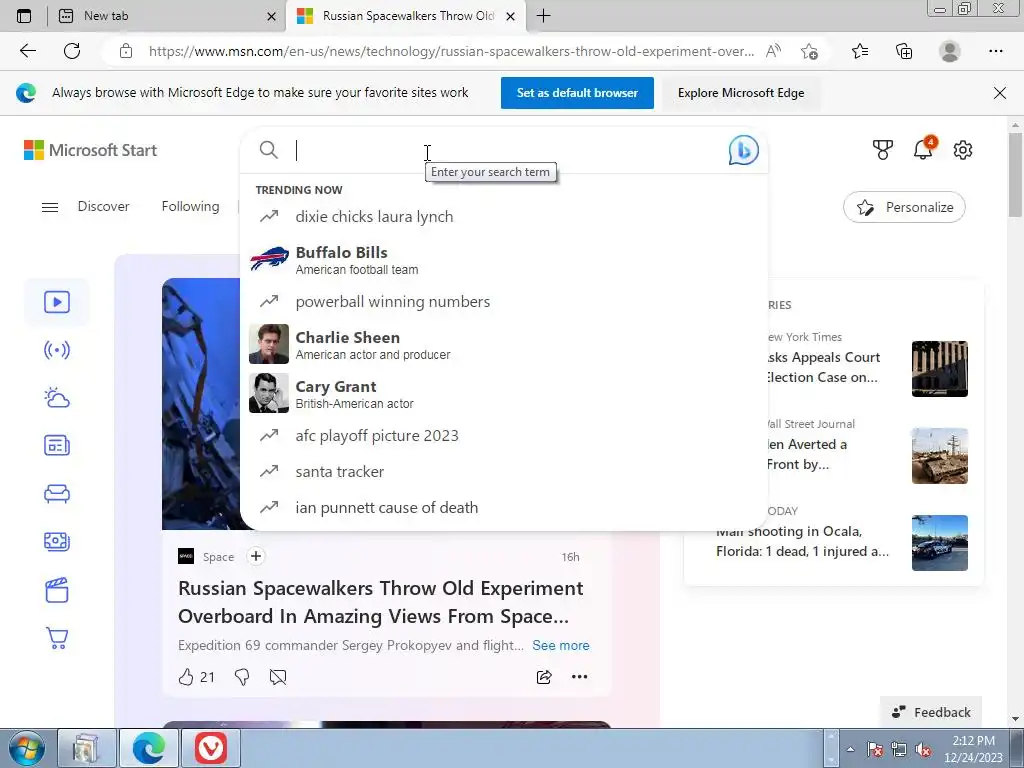Open the movie clapperboard sidebar icon
Viewport: 1024px width, 768px height.
coord(57,590)
